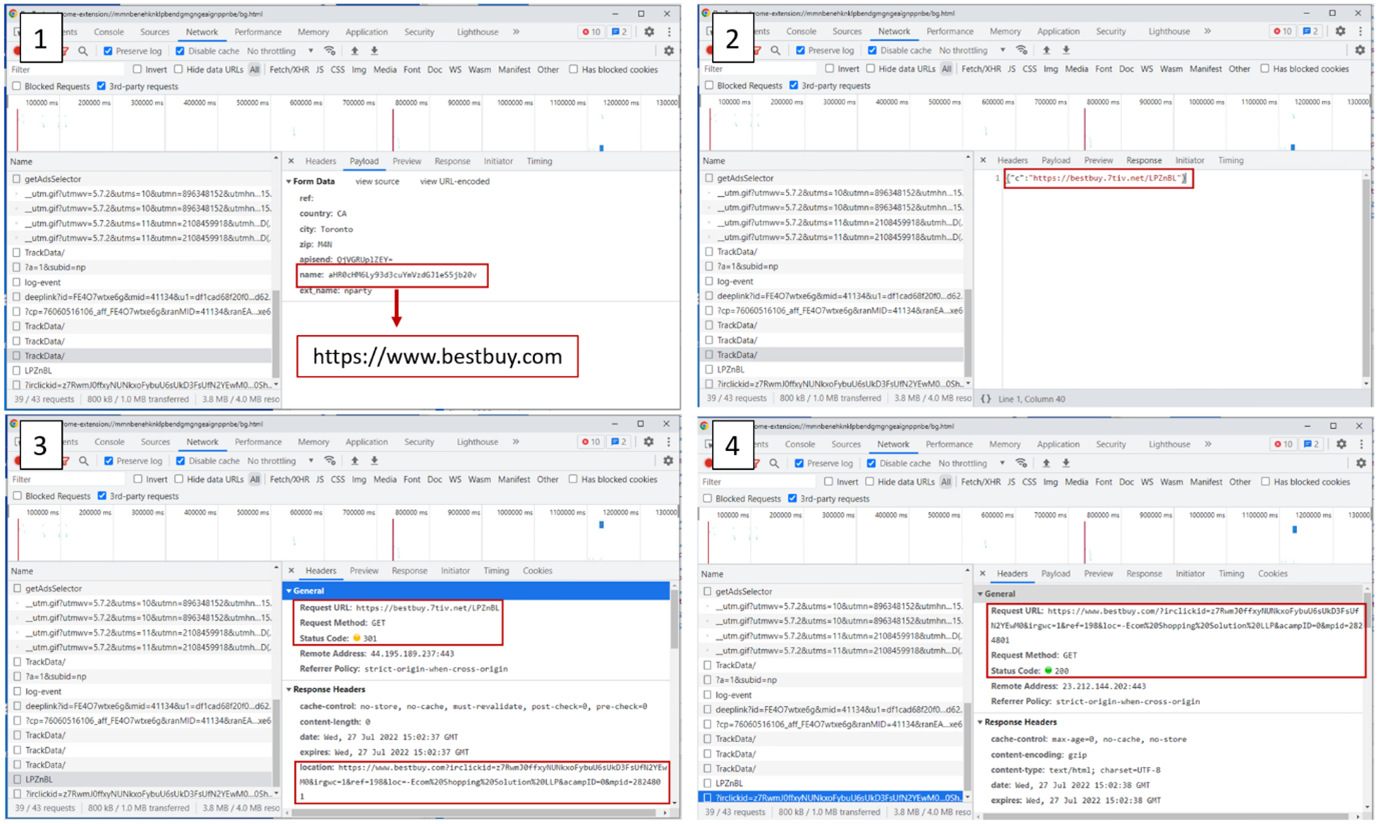
Task: Open Network settings gear in window 4
Action: tap(1361, 463)
